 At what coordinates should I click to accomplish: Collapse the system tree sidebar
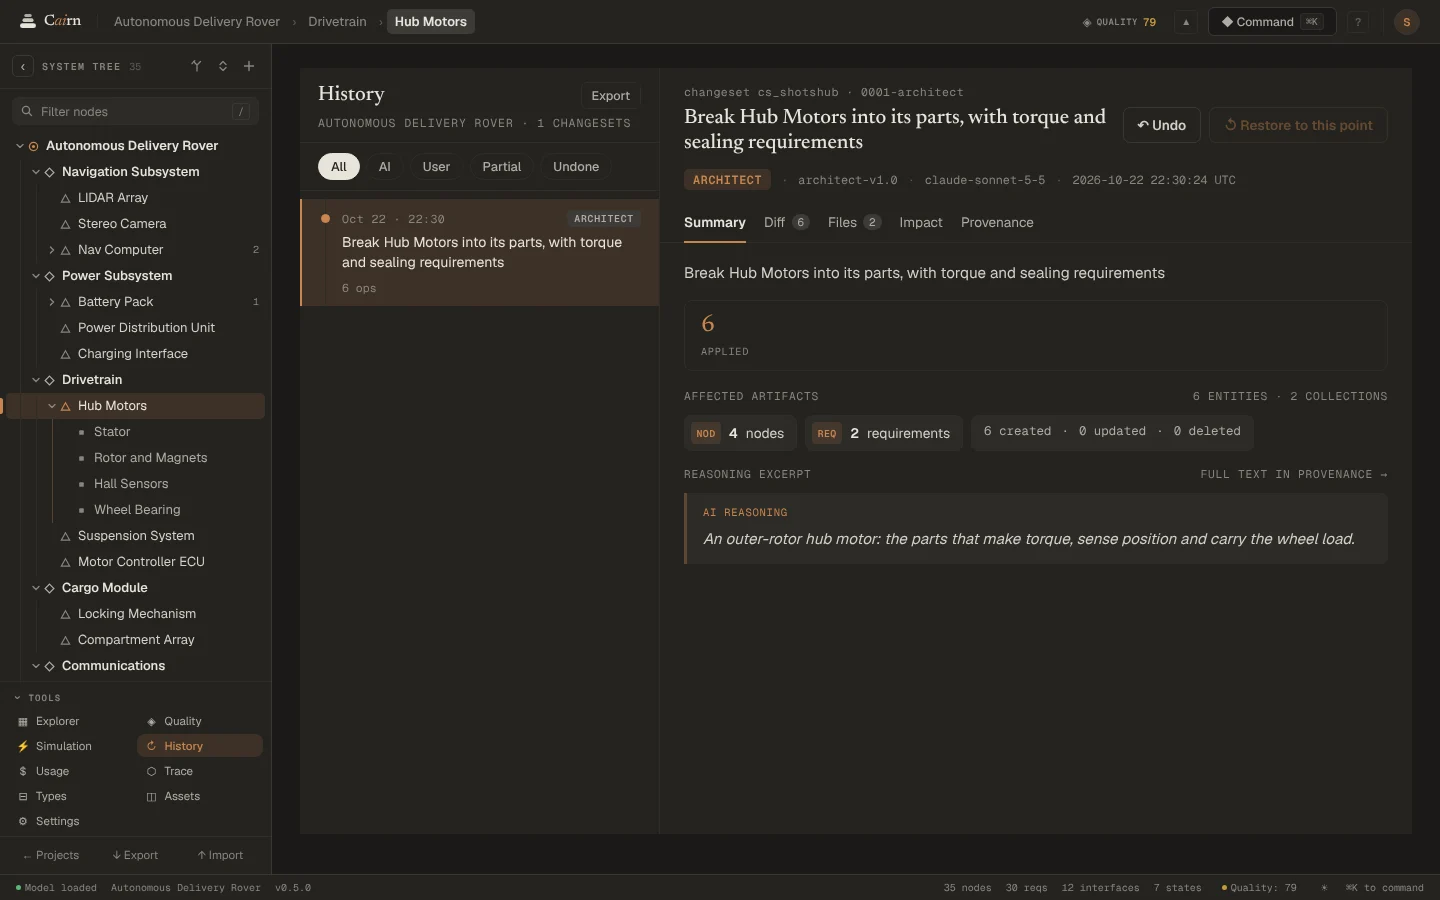coord(22,67)
